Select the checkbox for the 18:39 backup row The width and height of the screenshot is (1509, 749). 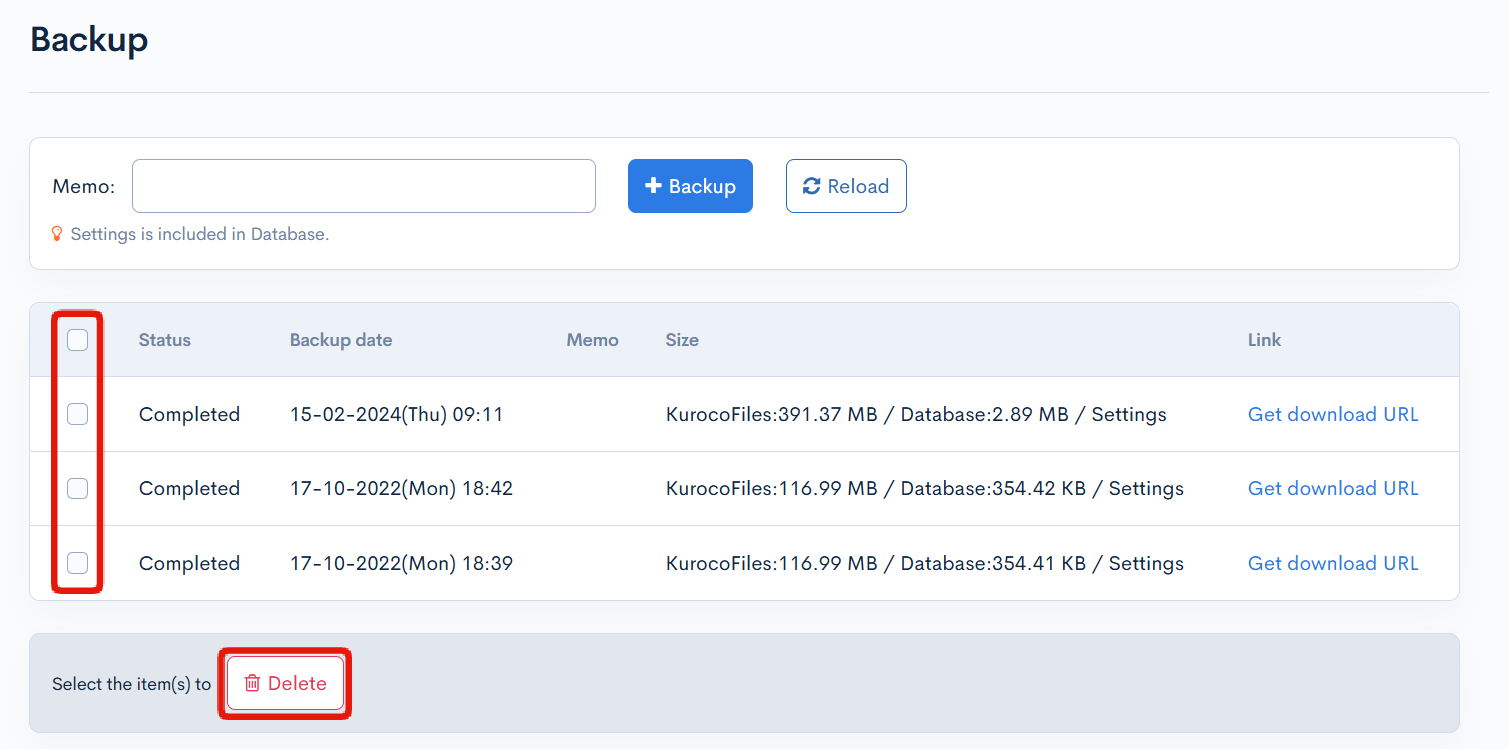(77, 563)
